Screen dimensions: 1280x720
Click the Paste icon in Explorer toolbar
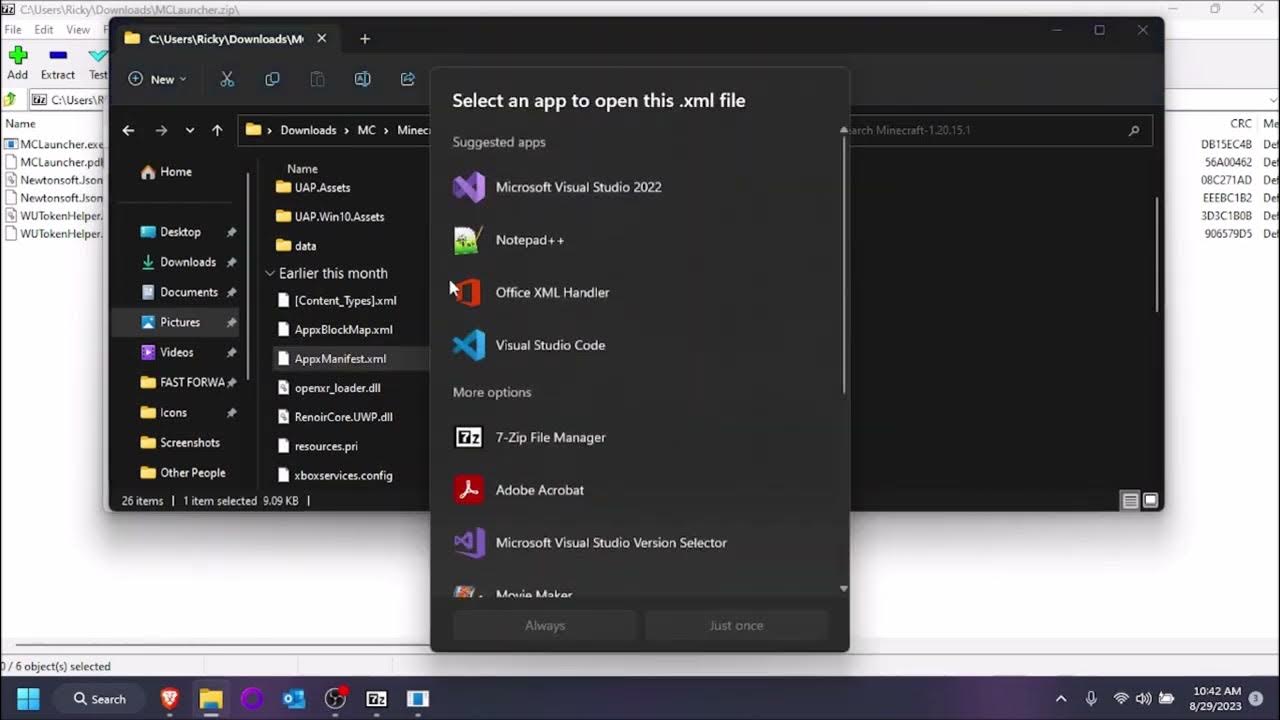click(317, 79)
